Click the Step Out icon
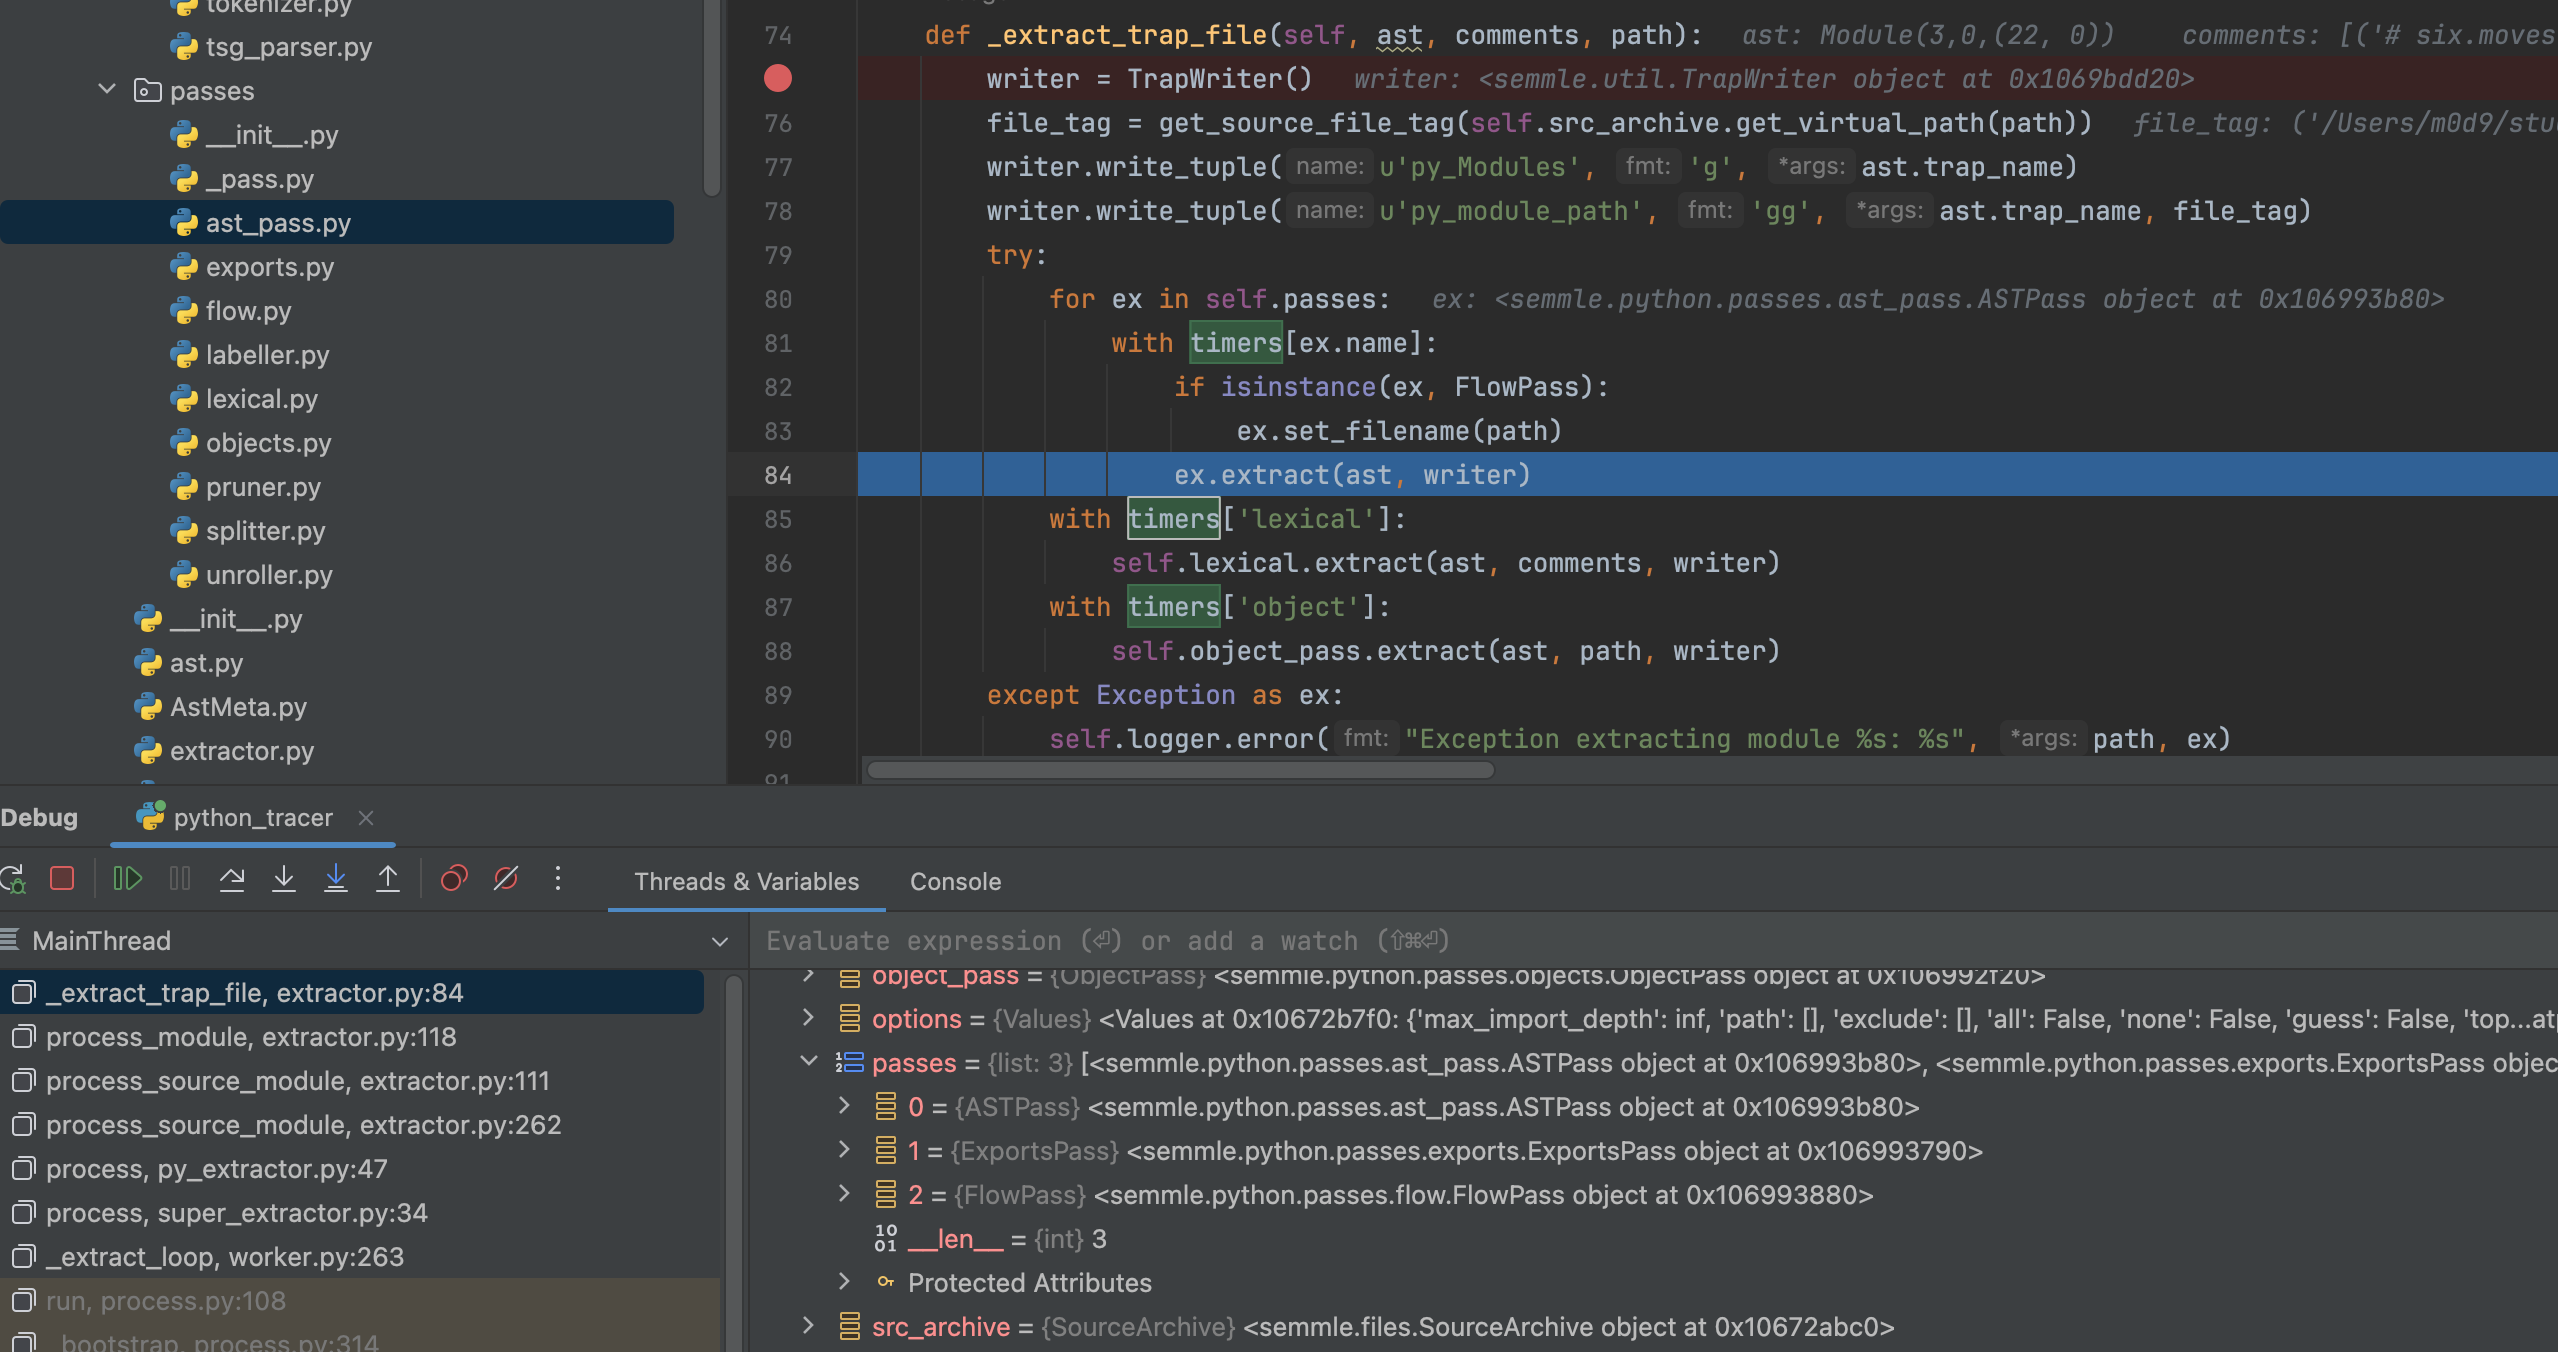 click(x=388, y=879)
